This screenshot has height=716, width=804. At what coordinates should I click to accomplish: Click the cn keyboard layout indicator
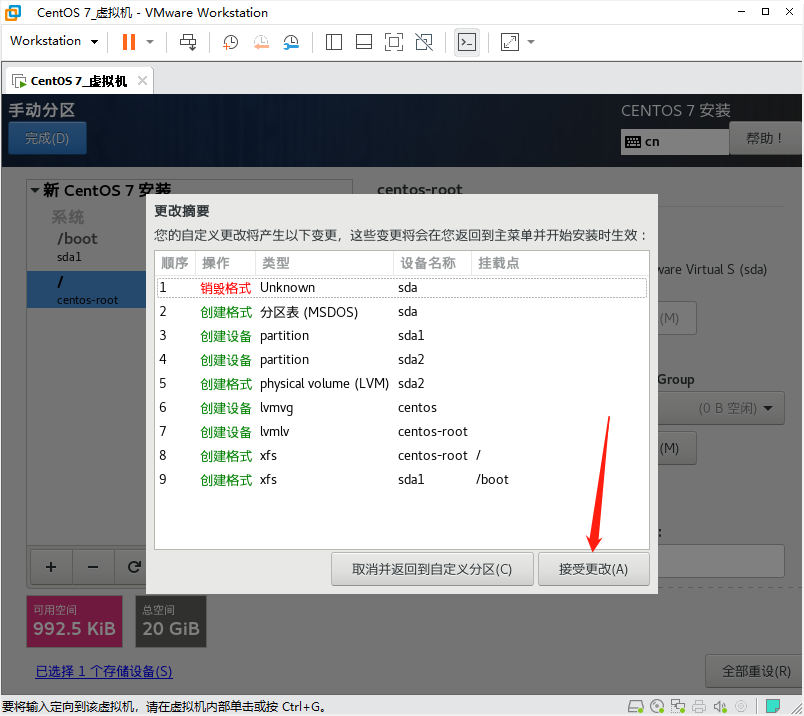(x=675, y=142)
